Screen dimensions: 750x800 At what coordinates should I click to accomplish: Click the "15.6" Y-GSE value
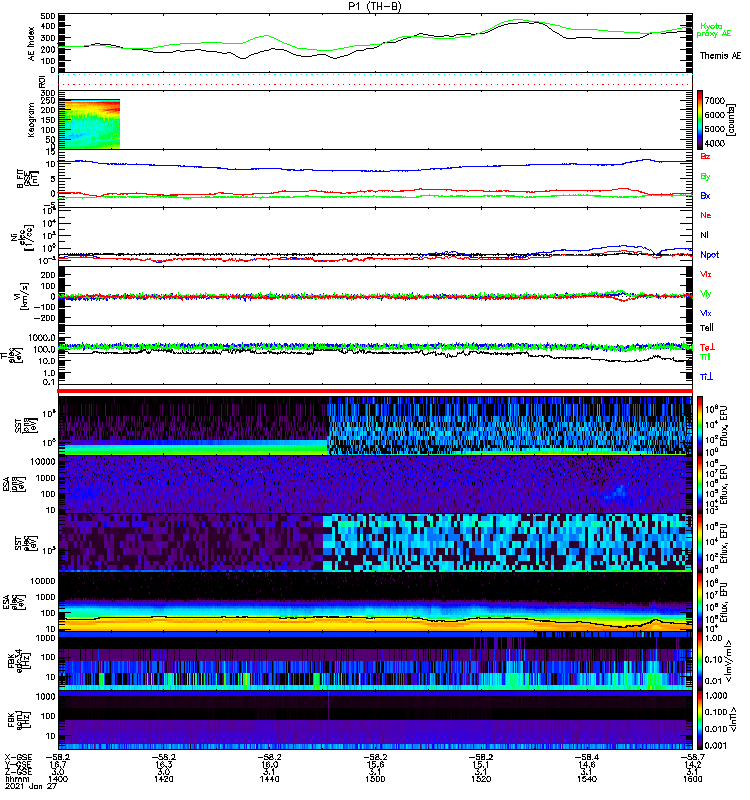pyautogui.click(x=375, y=764)
